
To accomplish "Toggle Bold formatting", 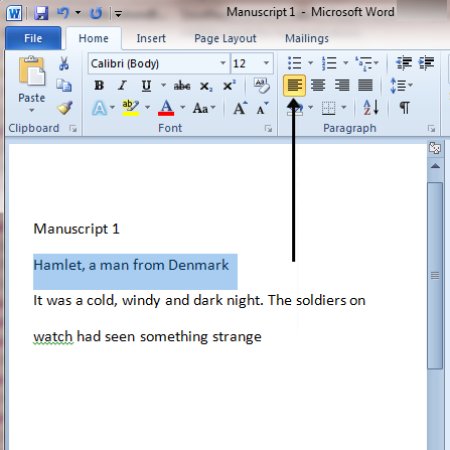I will 99,86.
